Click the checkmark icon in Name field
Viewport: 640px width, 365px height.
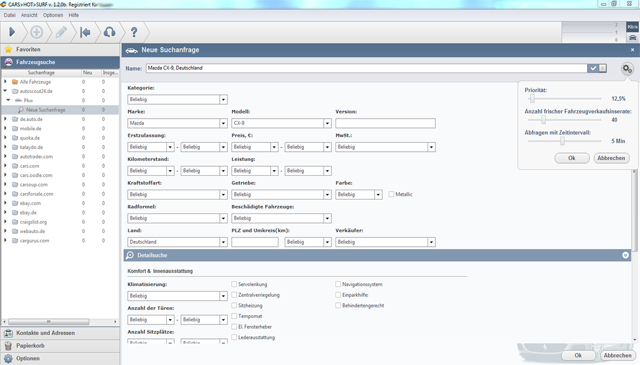(593, 68)
